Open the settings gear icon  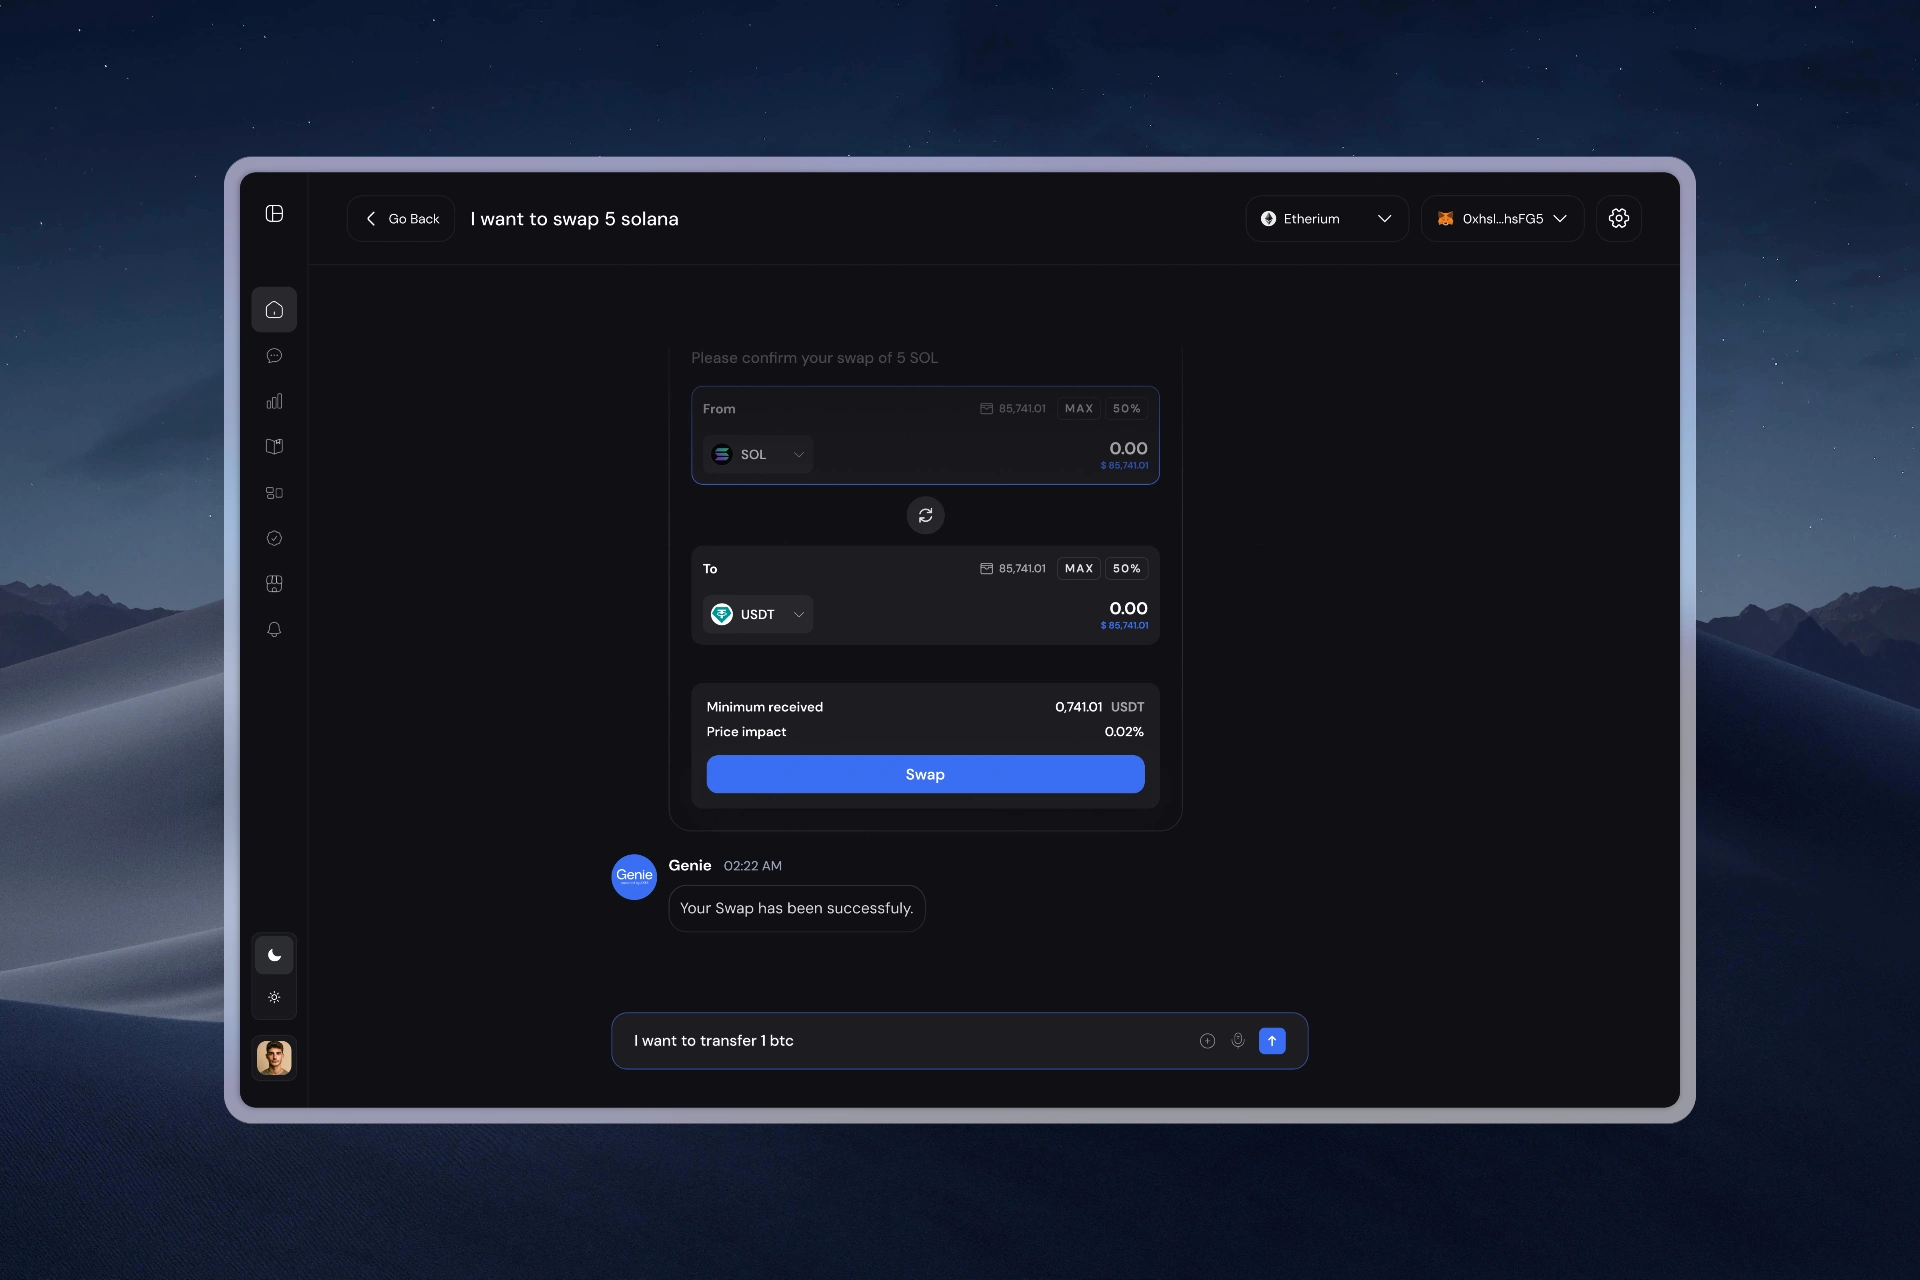tap(1619, 218)
